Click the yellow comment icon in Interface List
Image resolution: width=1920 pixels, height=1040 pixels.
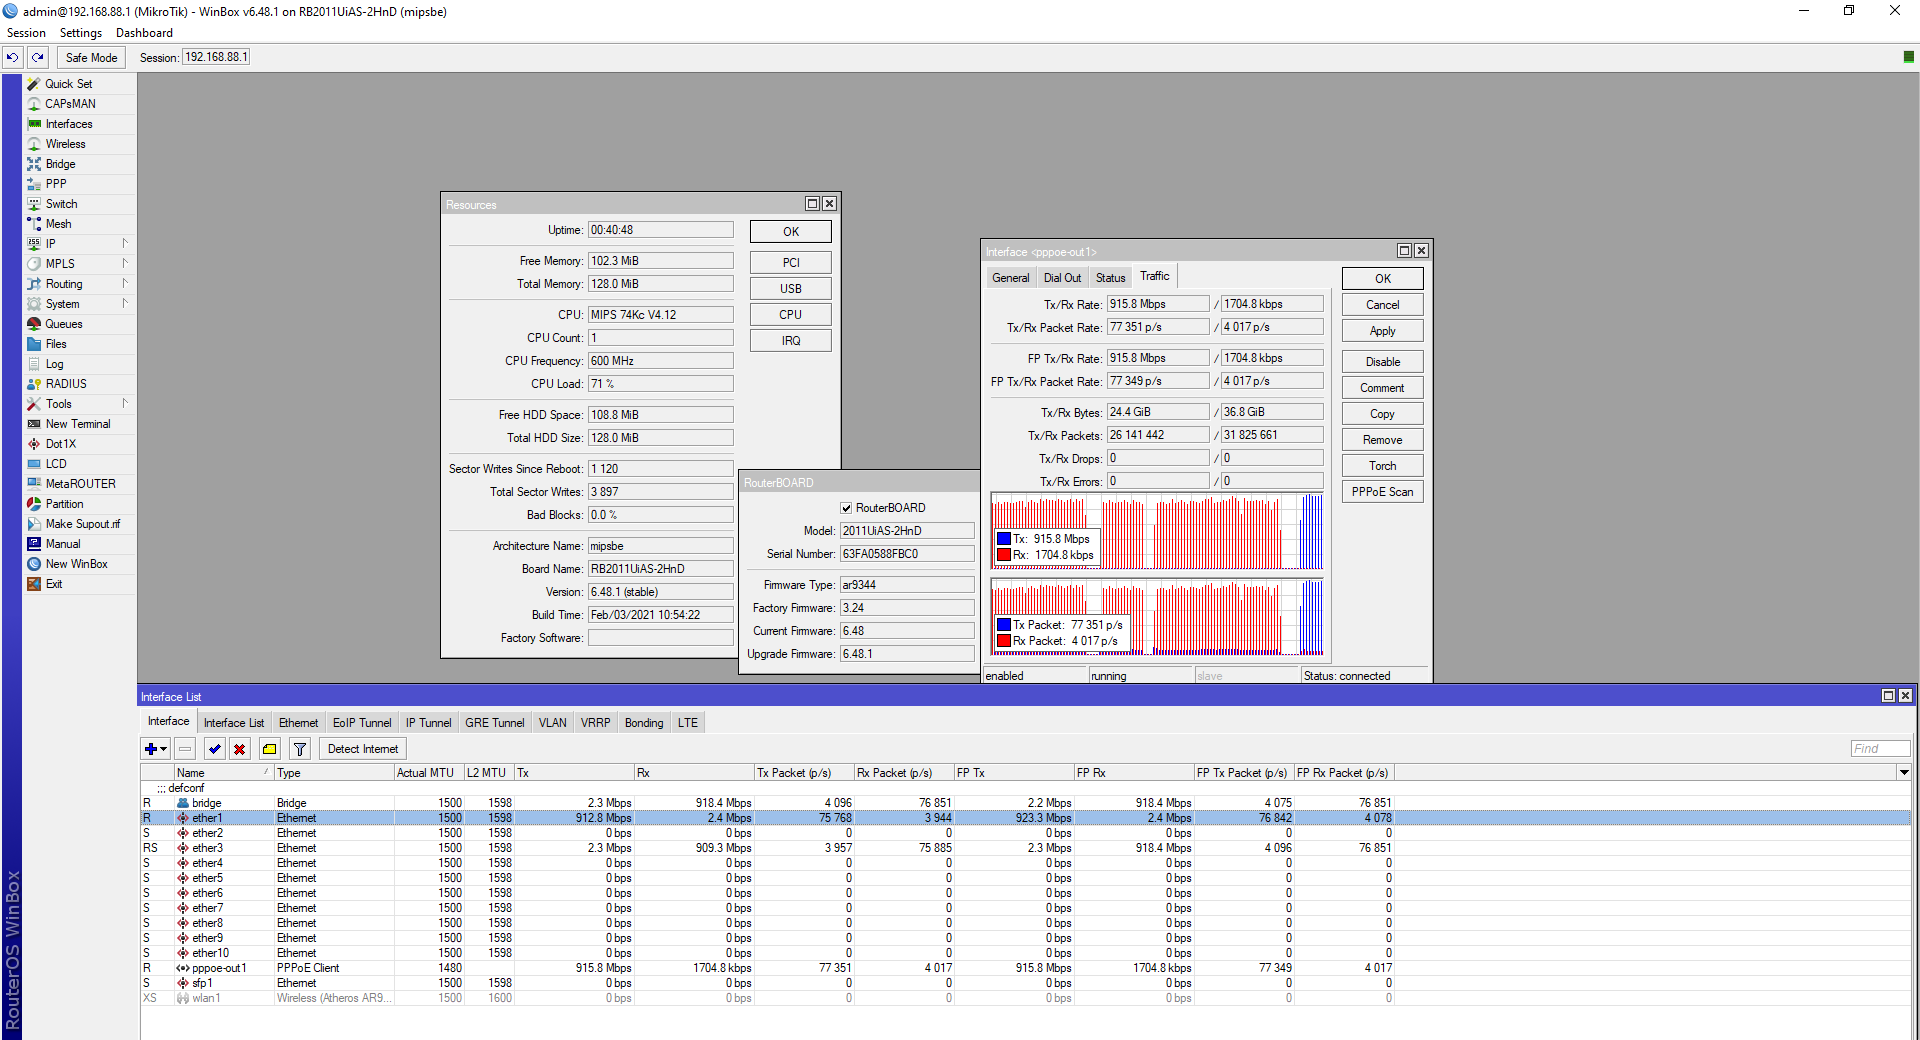coord(270,749)
